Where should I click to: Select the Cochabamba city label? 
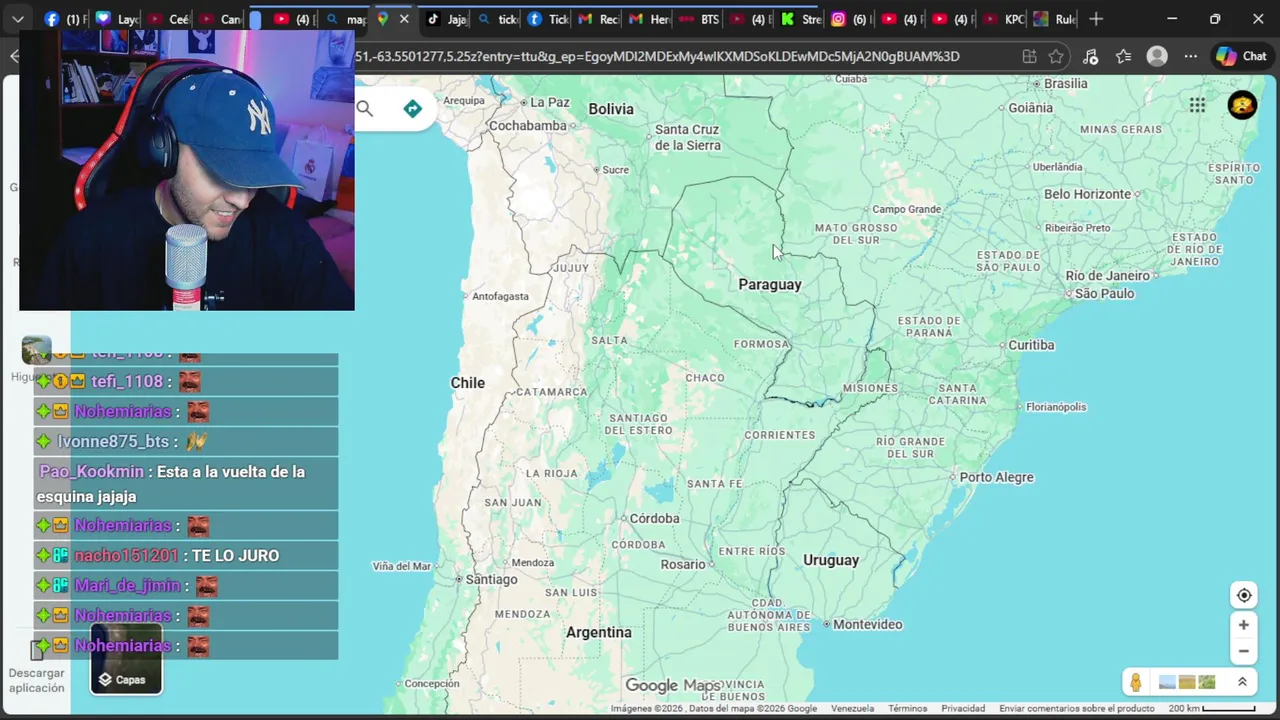coord(528,126)
